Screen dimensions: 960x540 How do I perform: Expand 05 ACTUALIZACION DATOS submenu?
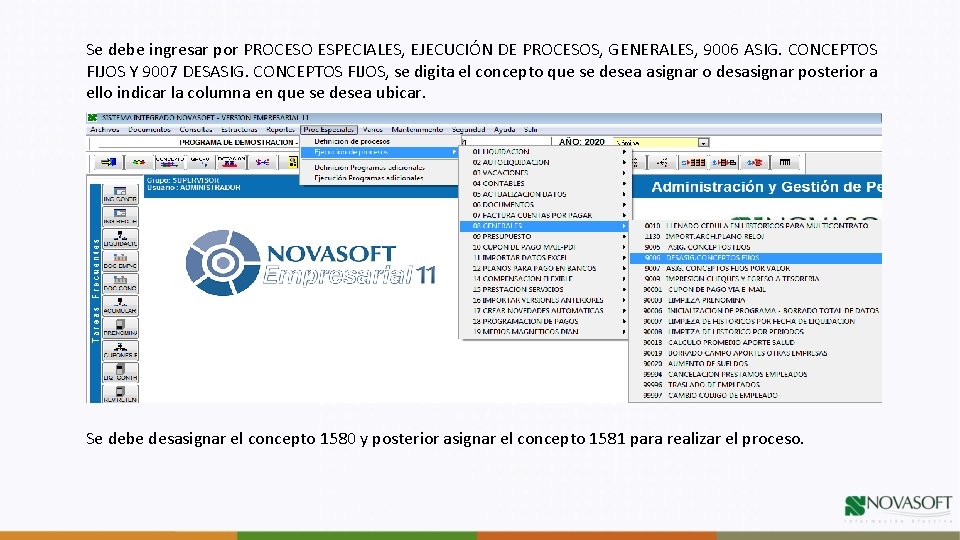pos(544,194)
